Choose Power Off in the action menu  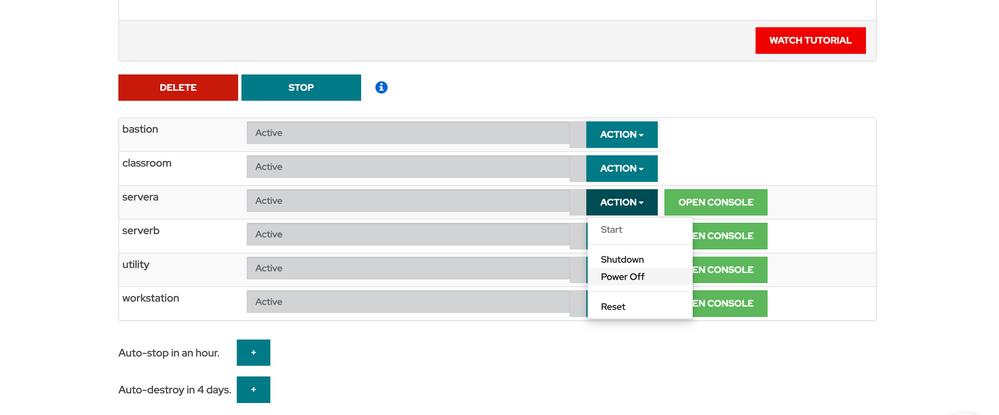(x=622, y=277)
